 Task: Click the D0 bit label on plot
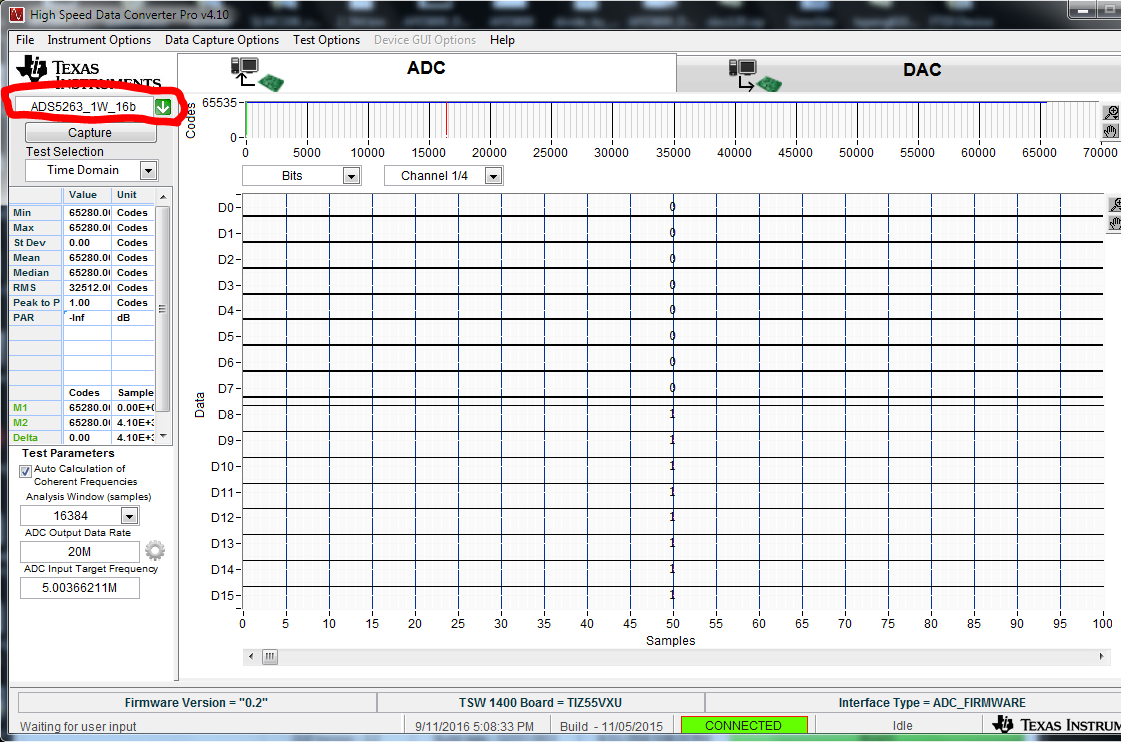point(225,207)
